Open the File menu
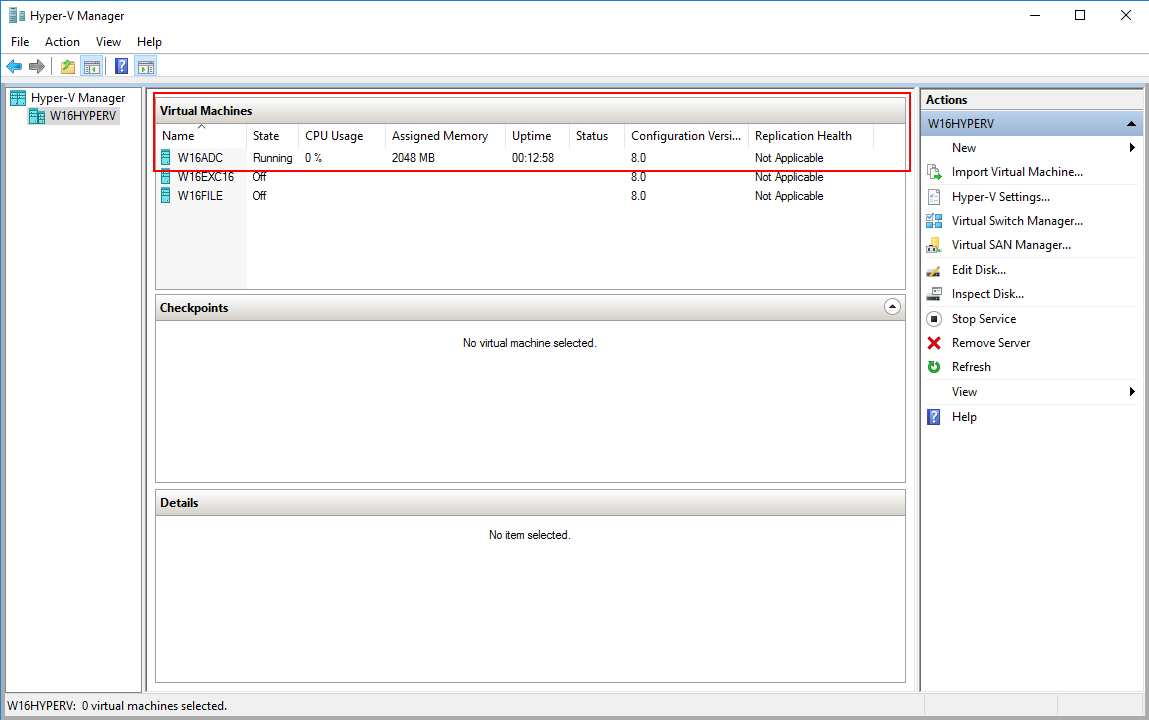 tap(21, 42)
